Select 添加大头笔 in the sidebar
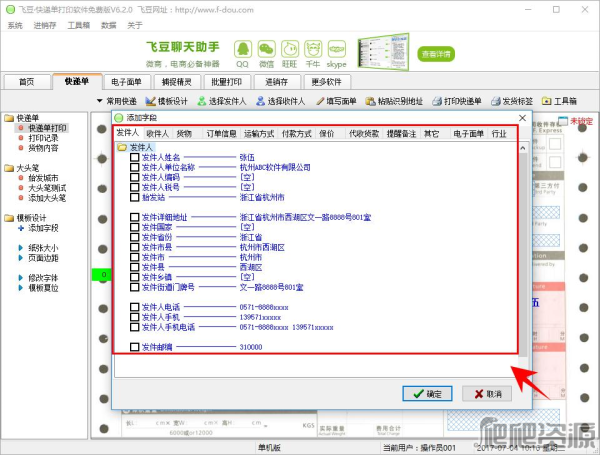600x455 pixels. point(47,198)
